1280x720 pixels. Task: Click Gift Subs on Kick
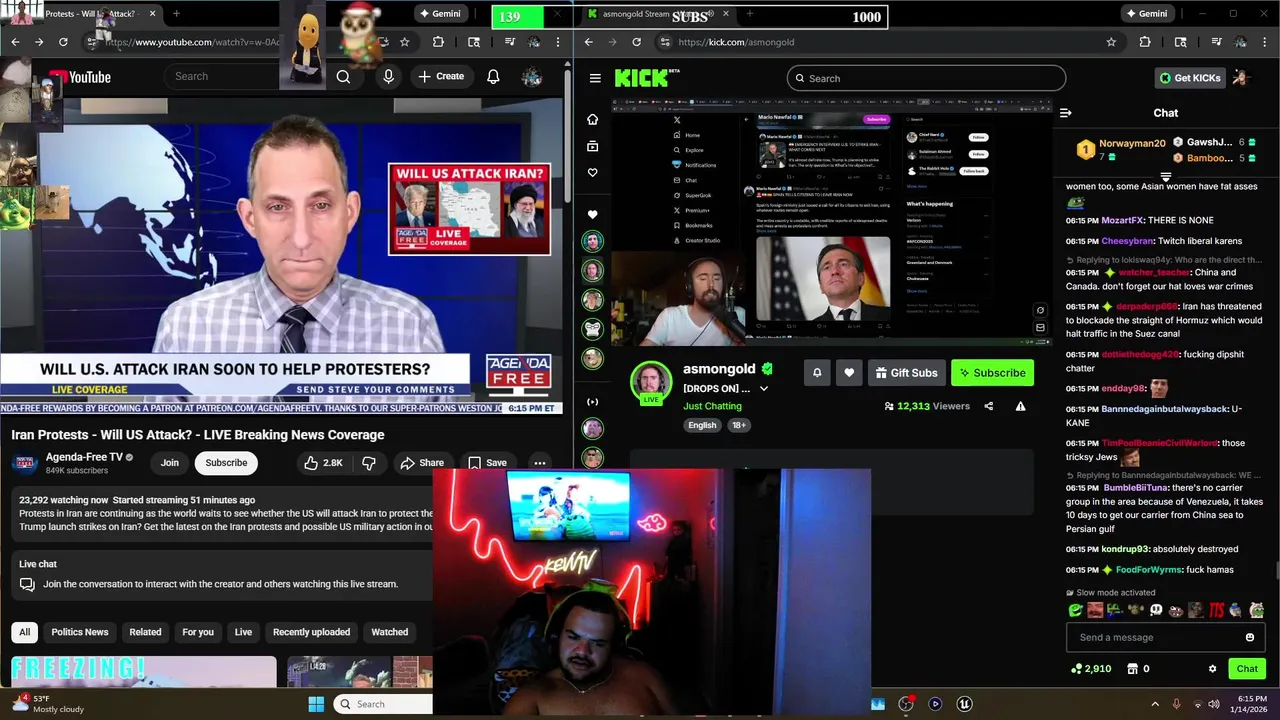[907, 373]
